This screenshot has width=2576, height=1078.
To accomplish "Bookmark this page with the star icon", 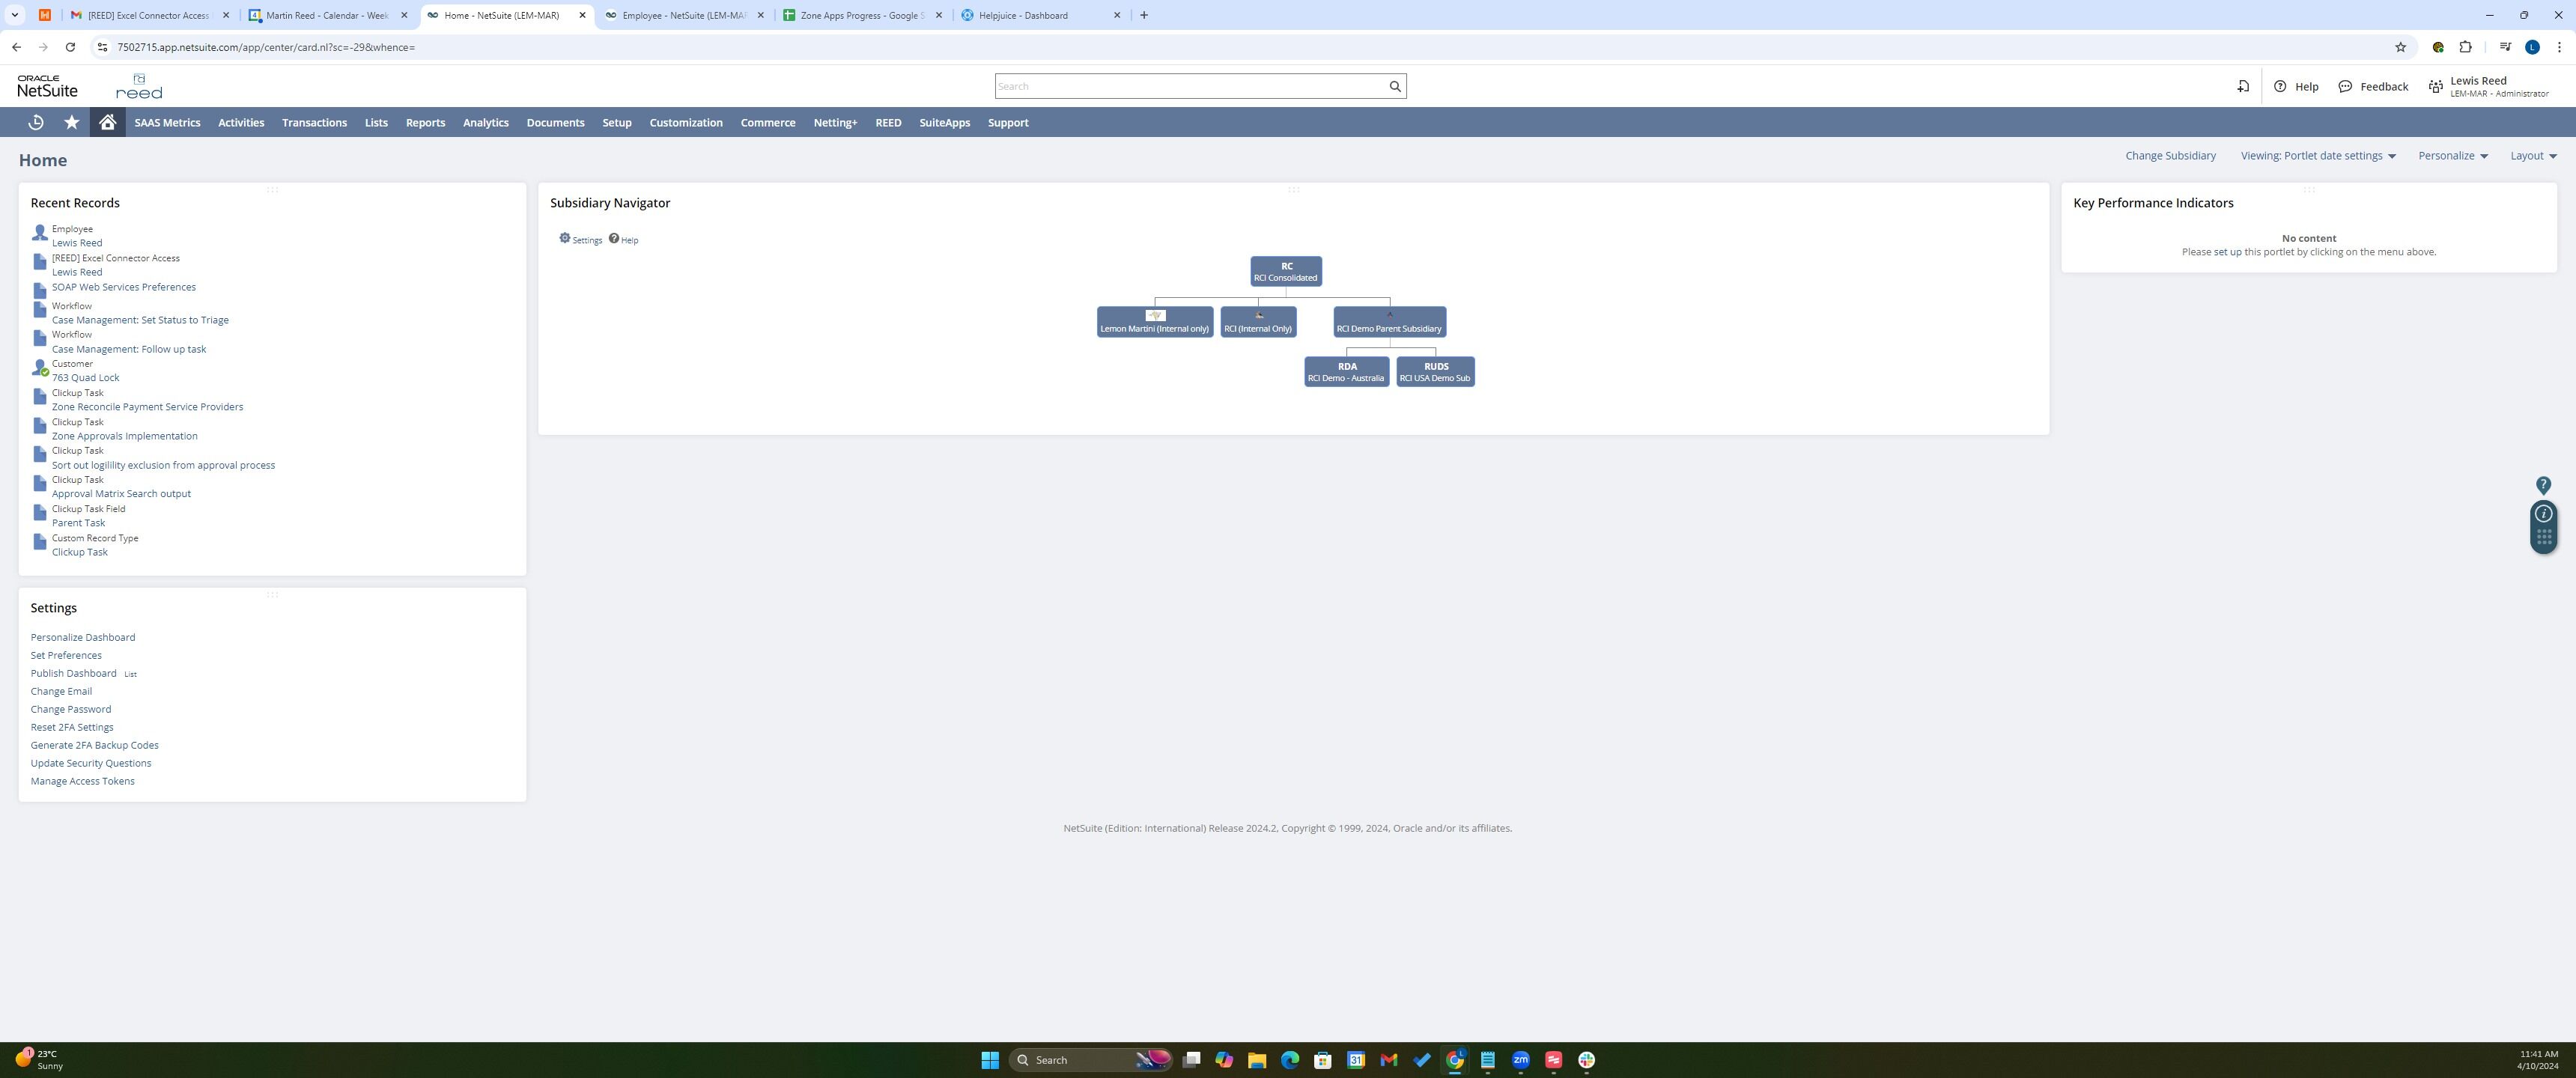I will (2400, 47).
